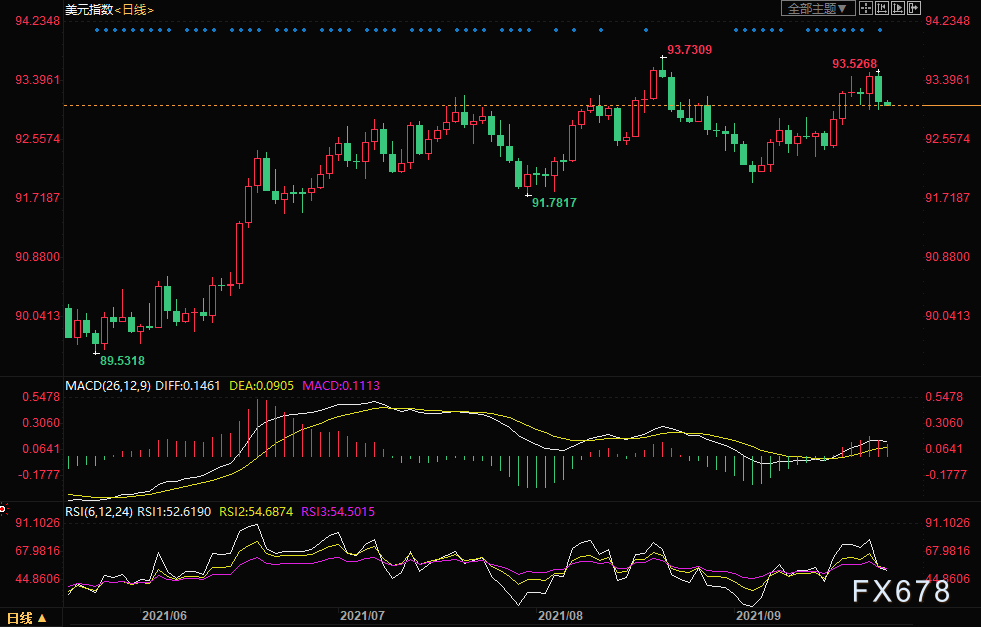Click the <日线> period label

(x=134, y=9)
